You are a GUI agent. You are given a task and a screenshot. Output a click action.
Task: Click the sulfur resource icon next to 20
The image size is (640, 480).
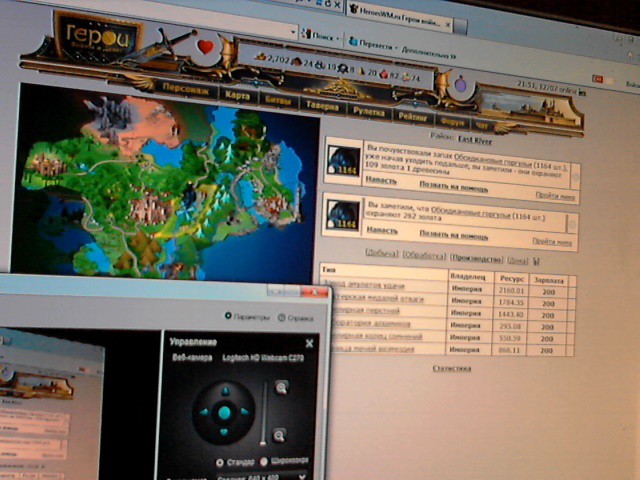tap(362, 71)
